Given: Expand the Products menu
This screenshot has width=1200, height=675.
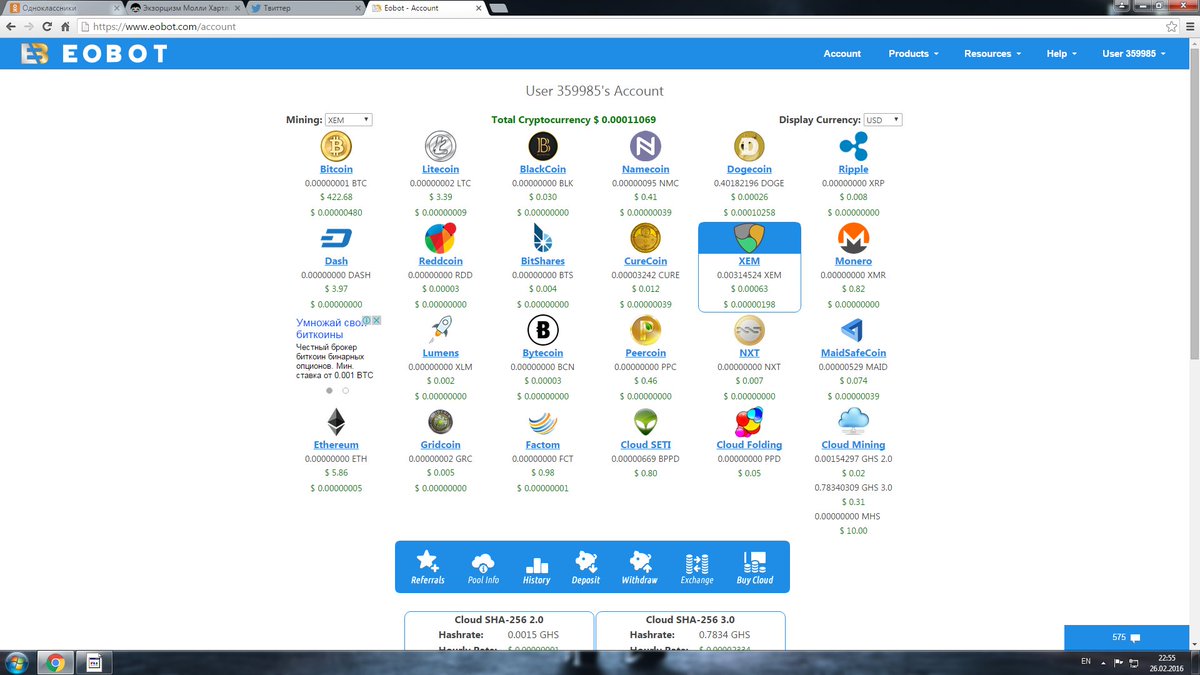Looking at the screenshot, I should [x=911, y=53].
